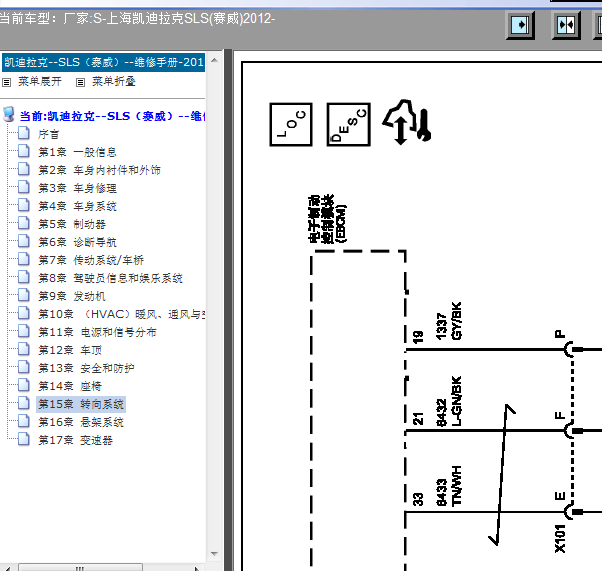Click the arrow-and-wrench diagnostic icon in diagram
Image resolution: width=602 pixels, height=571 pixels.
[x=407, y=122]
